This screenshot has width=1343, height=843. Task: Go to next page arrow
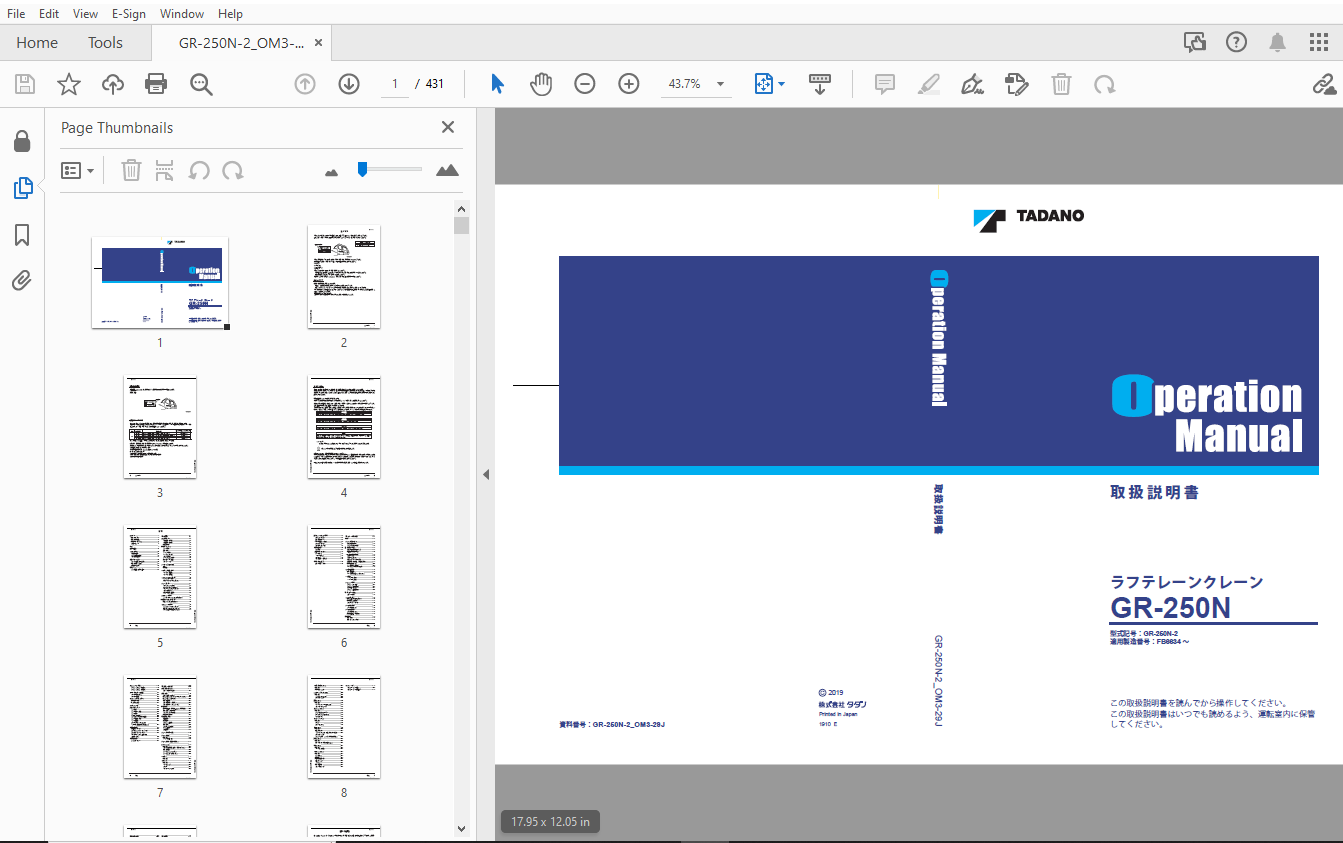click(349, 84)
